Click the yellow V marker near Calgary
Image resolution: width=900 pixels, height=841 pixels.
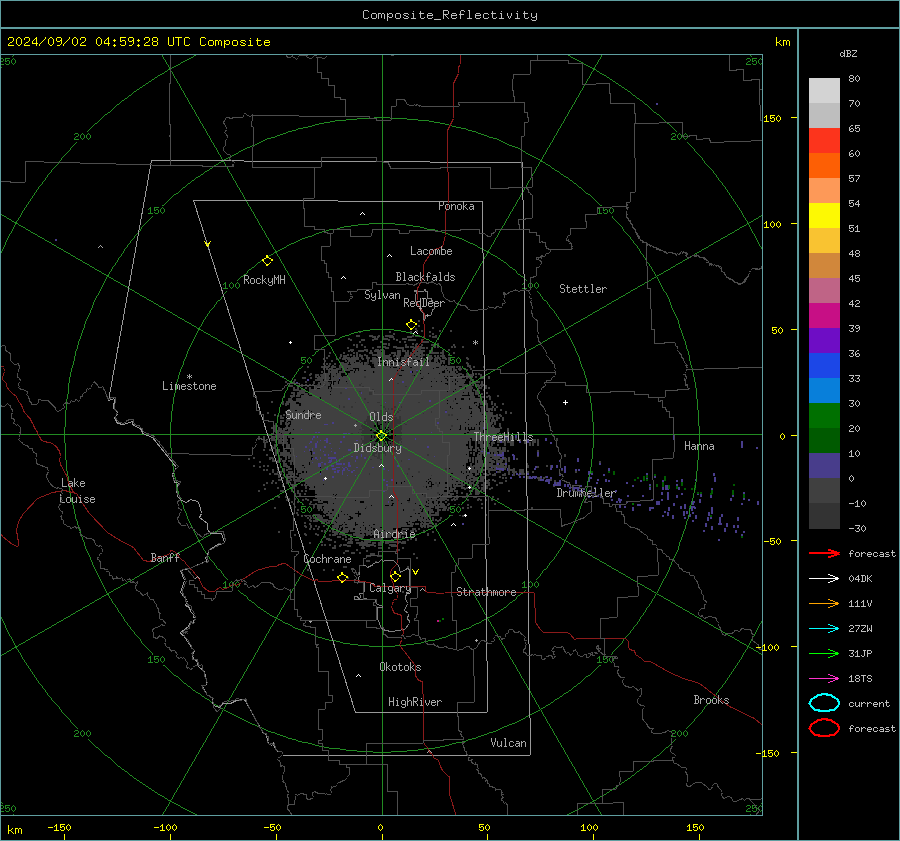pyautogui.click(x=416, y=572)
